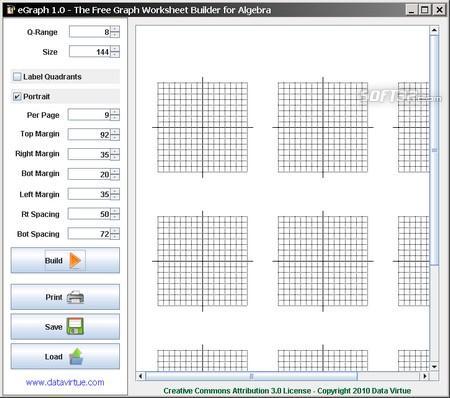The height and width of the screenshot is (398, 450).
Task: Click the Bot Margin value field
Action: 89,174
